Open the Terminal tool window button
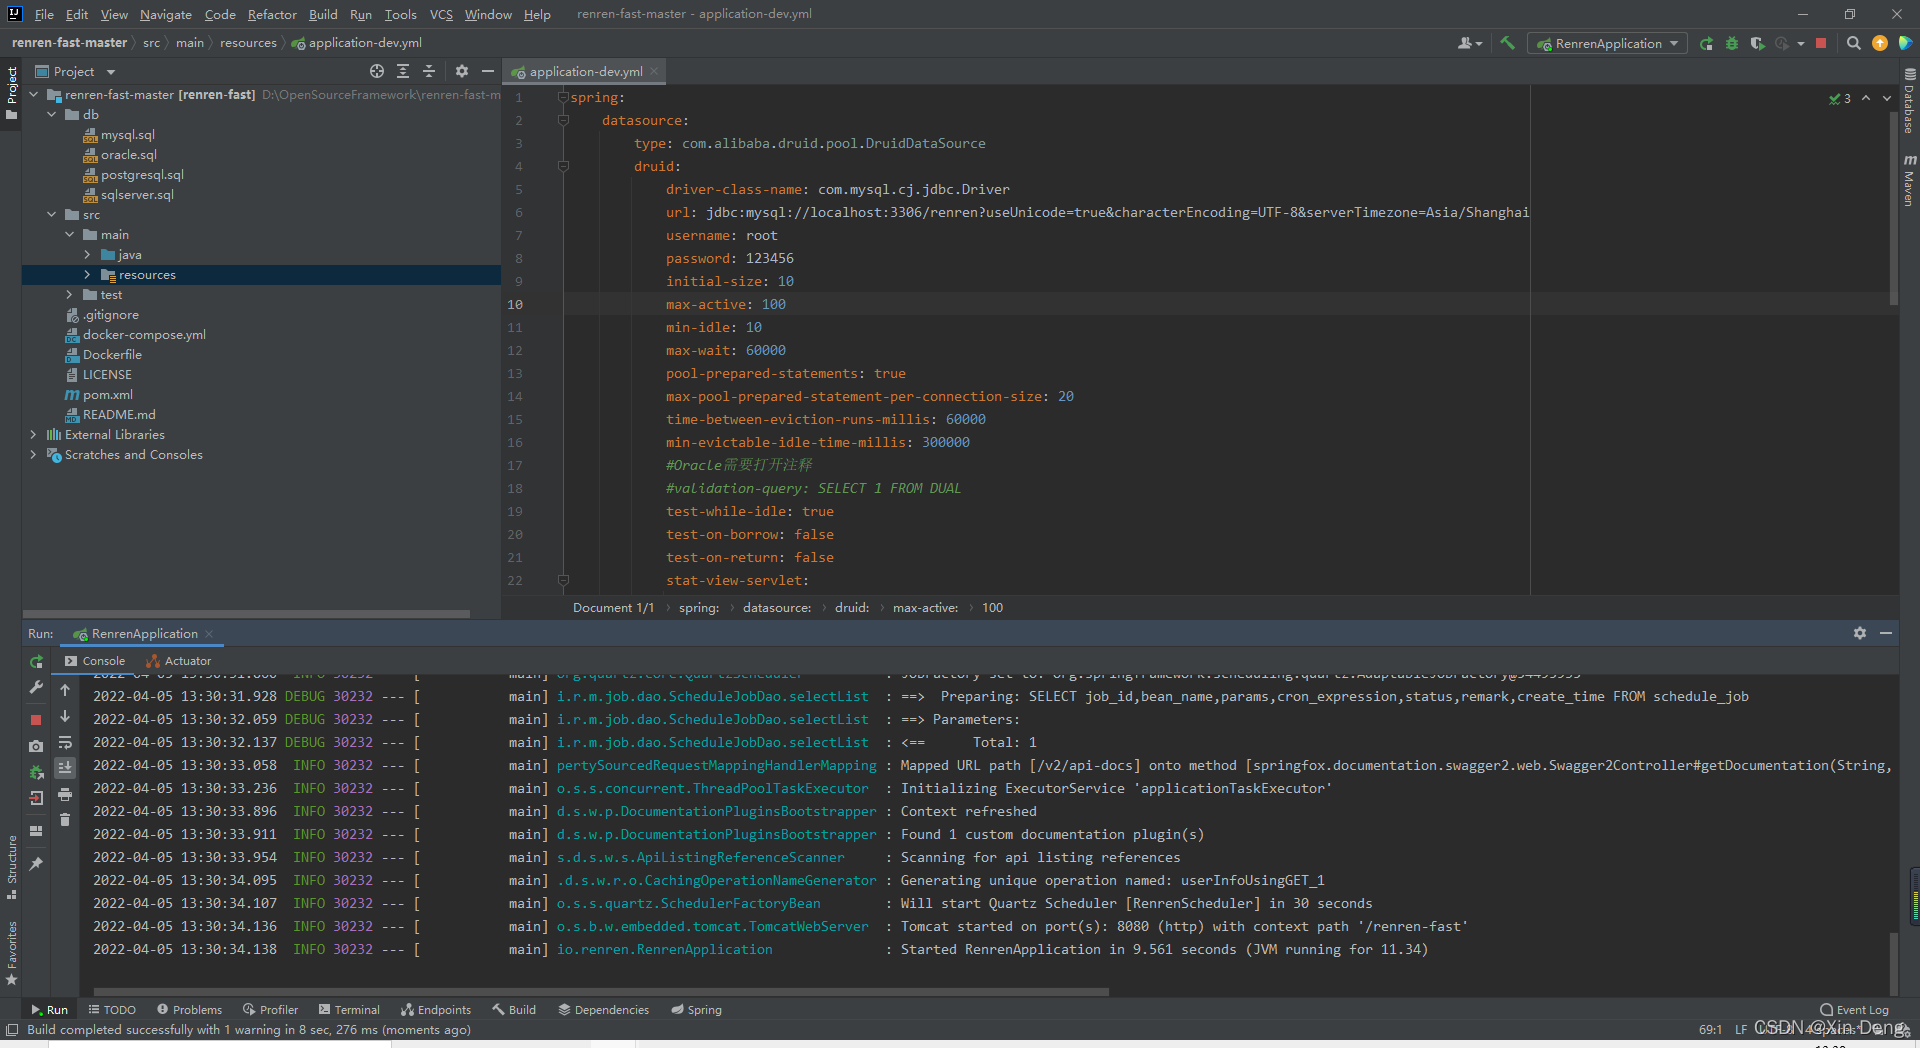The image size is (1920, 1048). click(x=349, y=1010)
